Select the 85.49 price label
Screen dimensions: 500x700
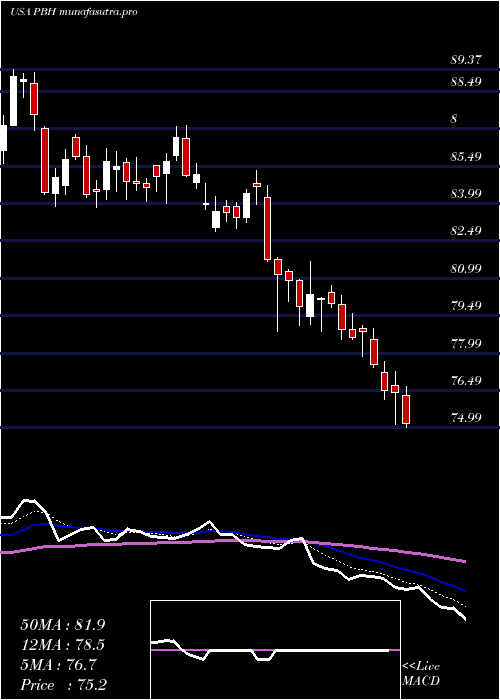pos(466,157)
